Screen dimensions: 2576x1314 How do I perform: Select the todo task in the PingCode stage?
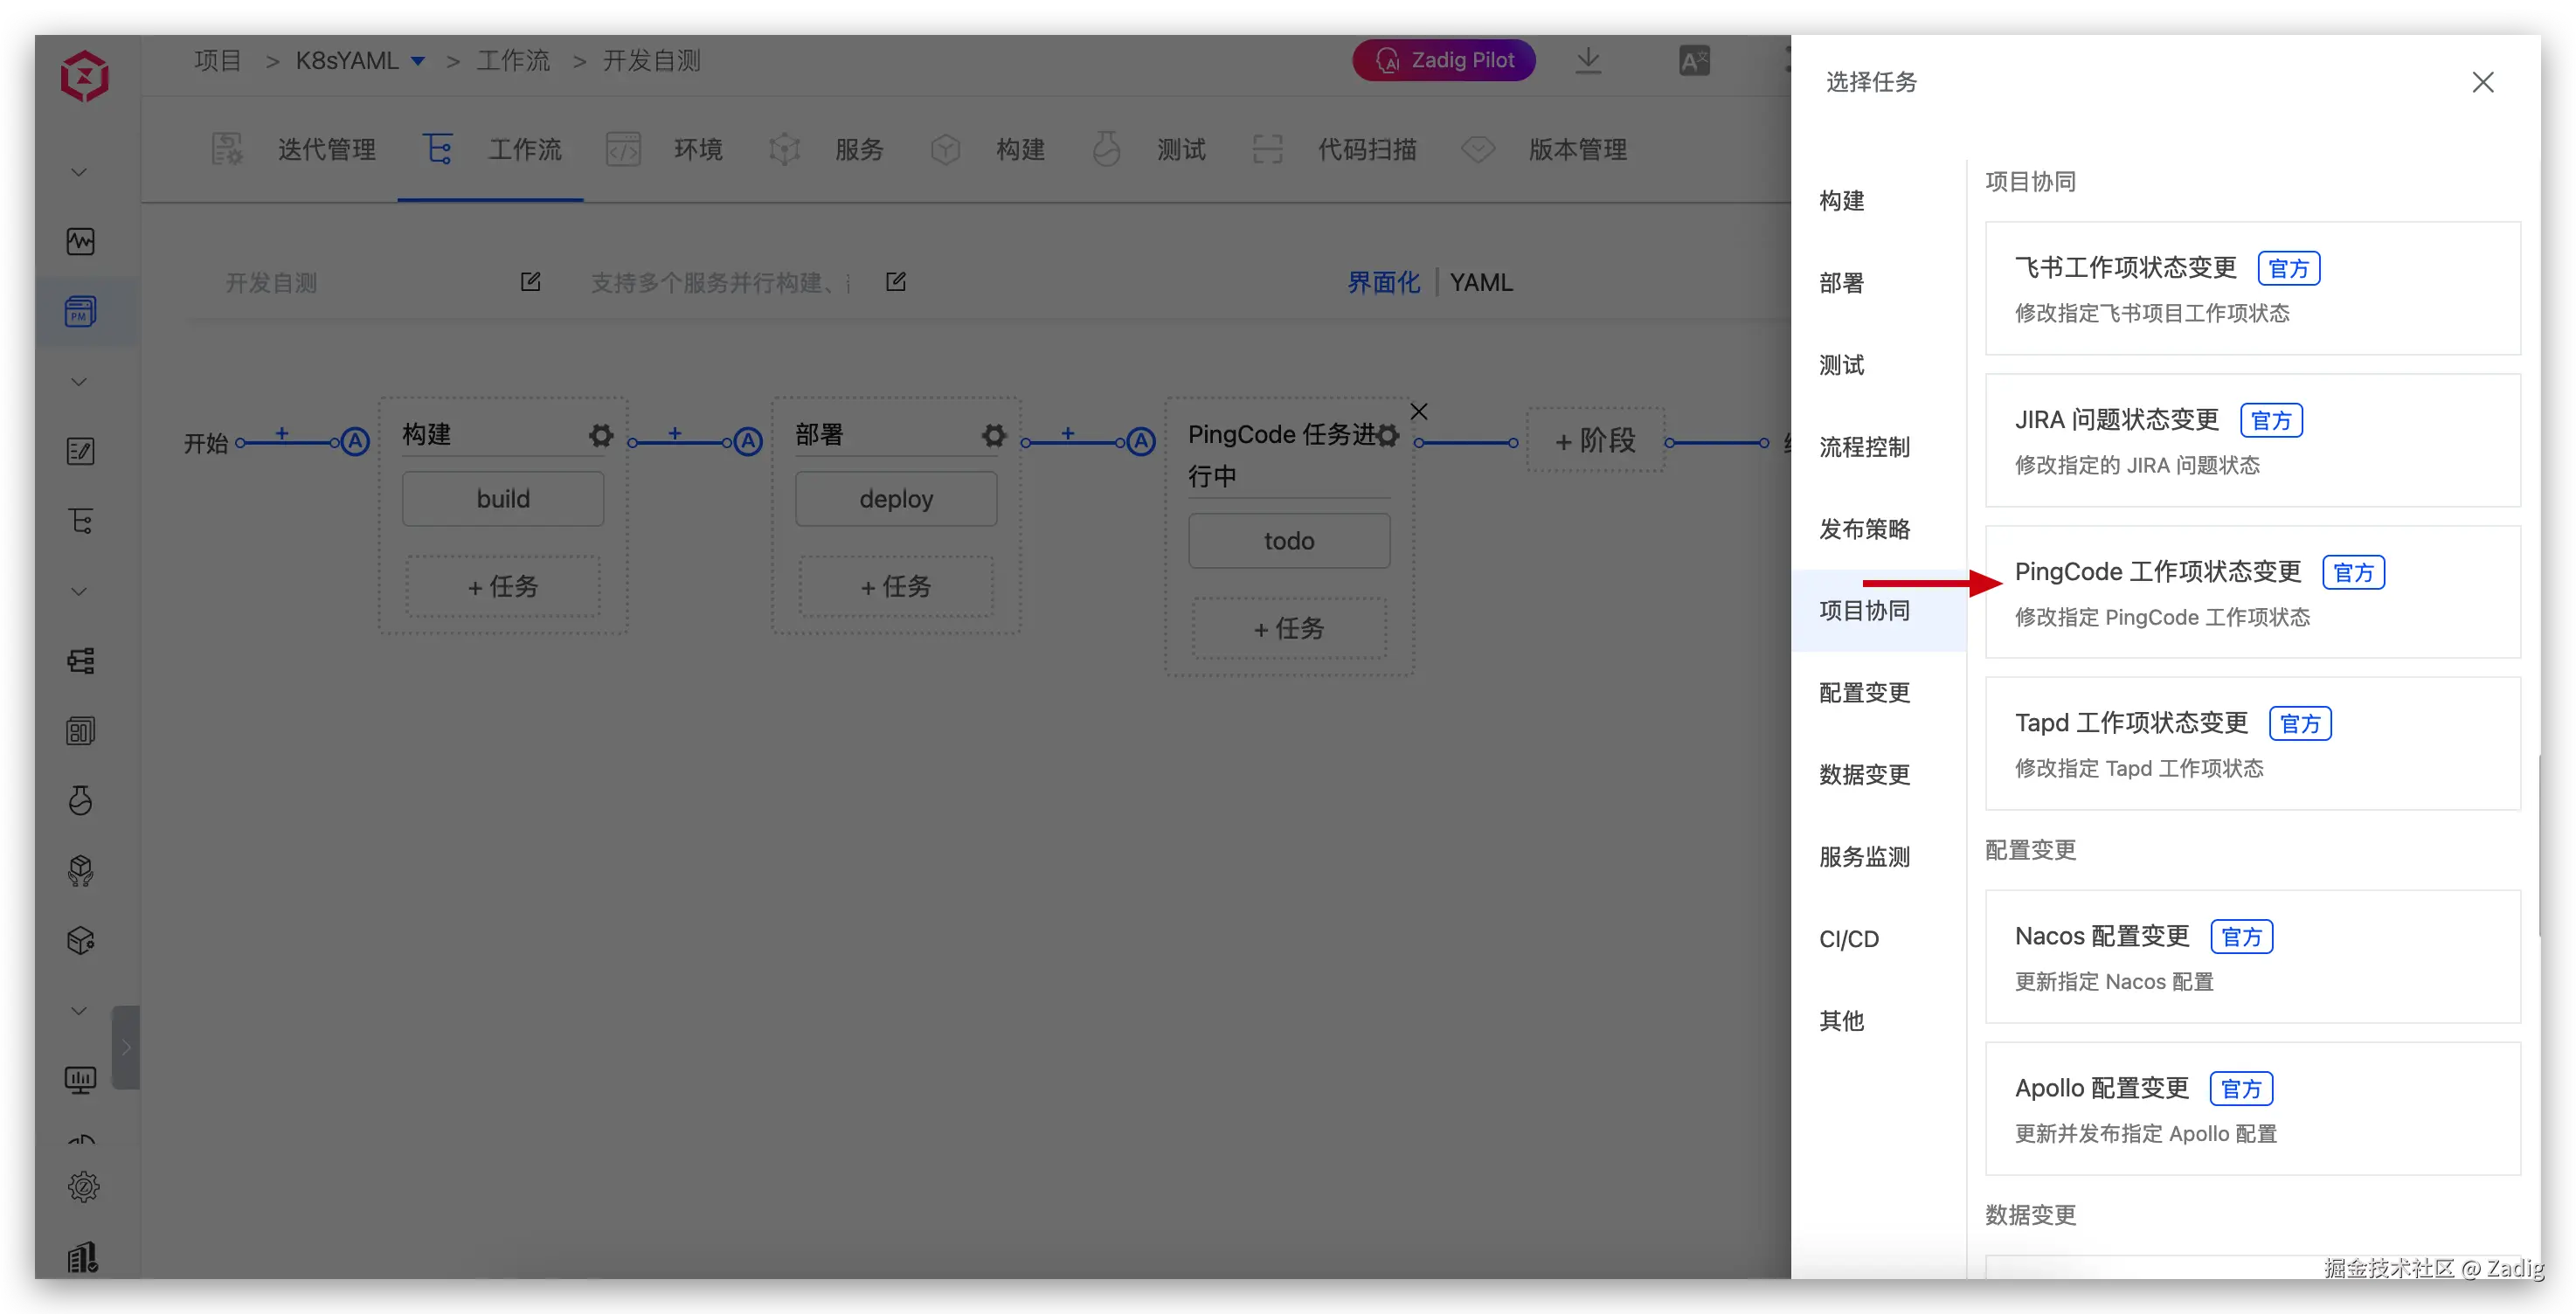coord(1288,541)
